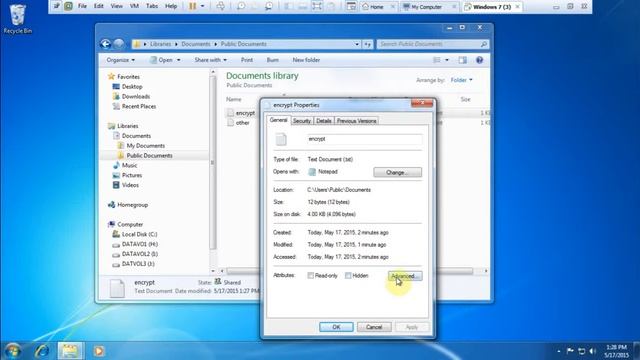This screenshot has width=640, height=360.
Task: Select Desktop in the navigation pane
Action: (132, 87)
